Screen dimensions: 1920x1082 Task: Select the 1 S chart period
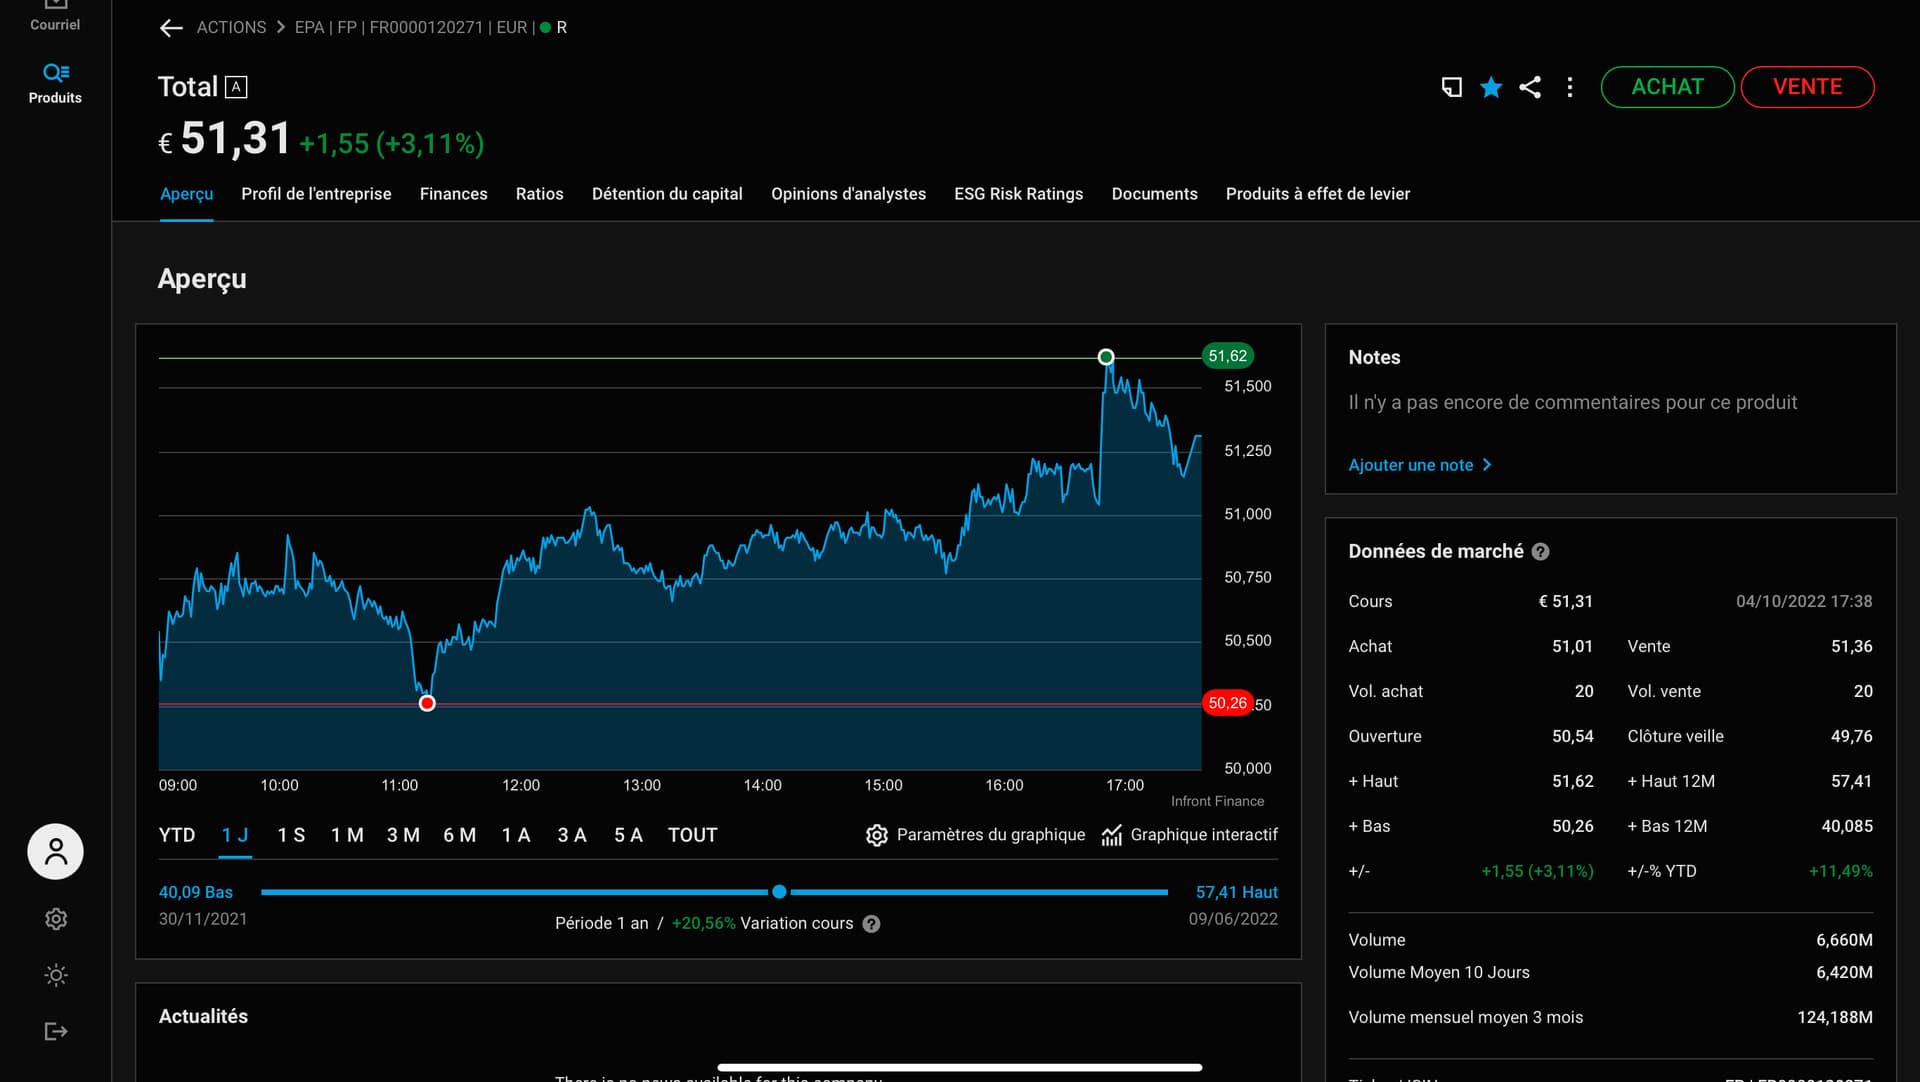[291, 835]
